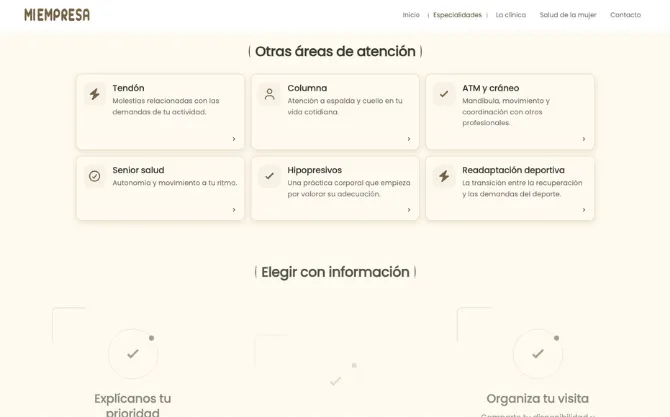
Task: Click the checkmark circle above Explícanos tu prioridad
Action: point(133,354)
